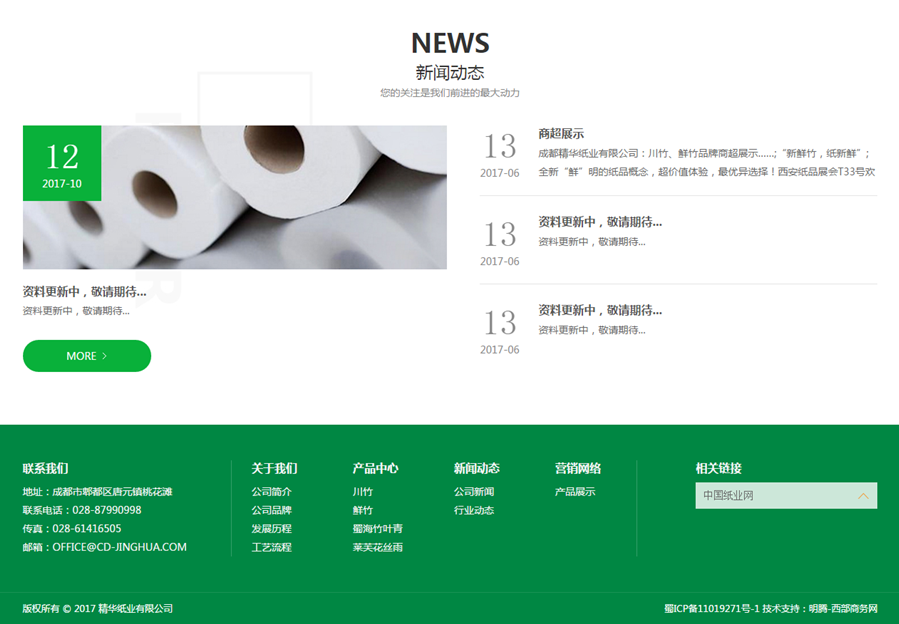Image resolution: width=899 pixels, height=624 pixels.
Task: Select 公司品牌 footer link
Action: tap(271, 510)
